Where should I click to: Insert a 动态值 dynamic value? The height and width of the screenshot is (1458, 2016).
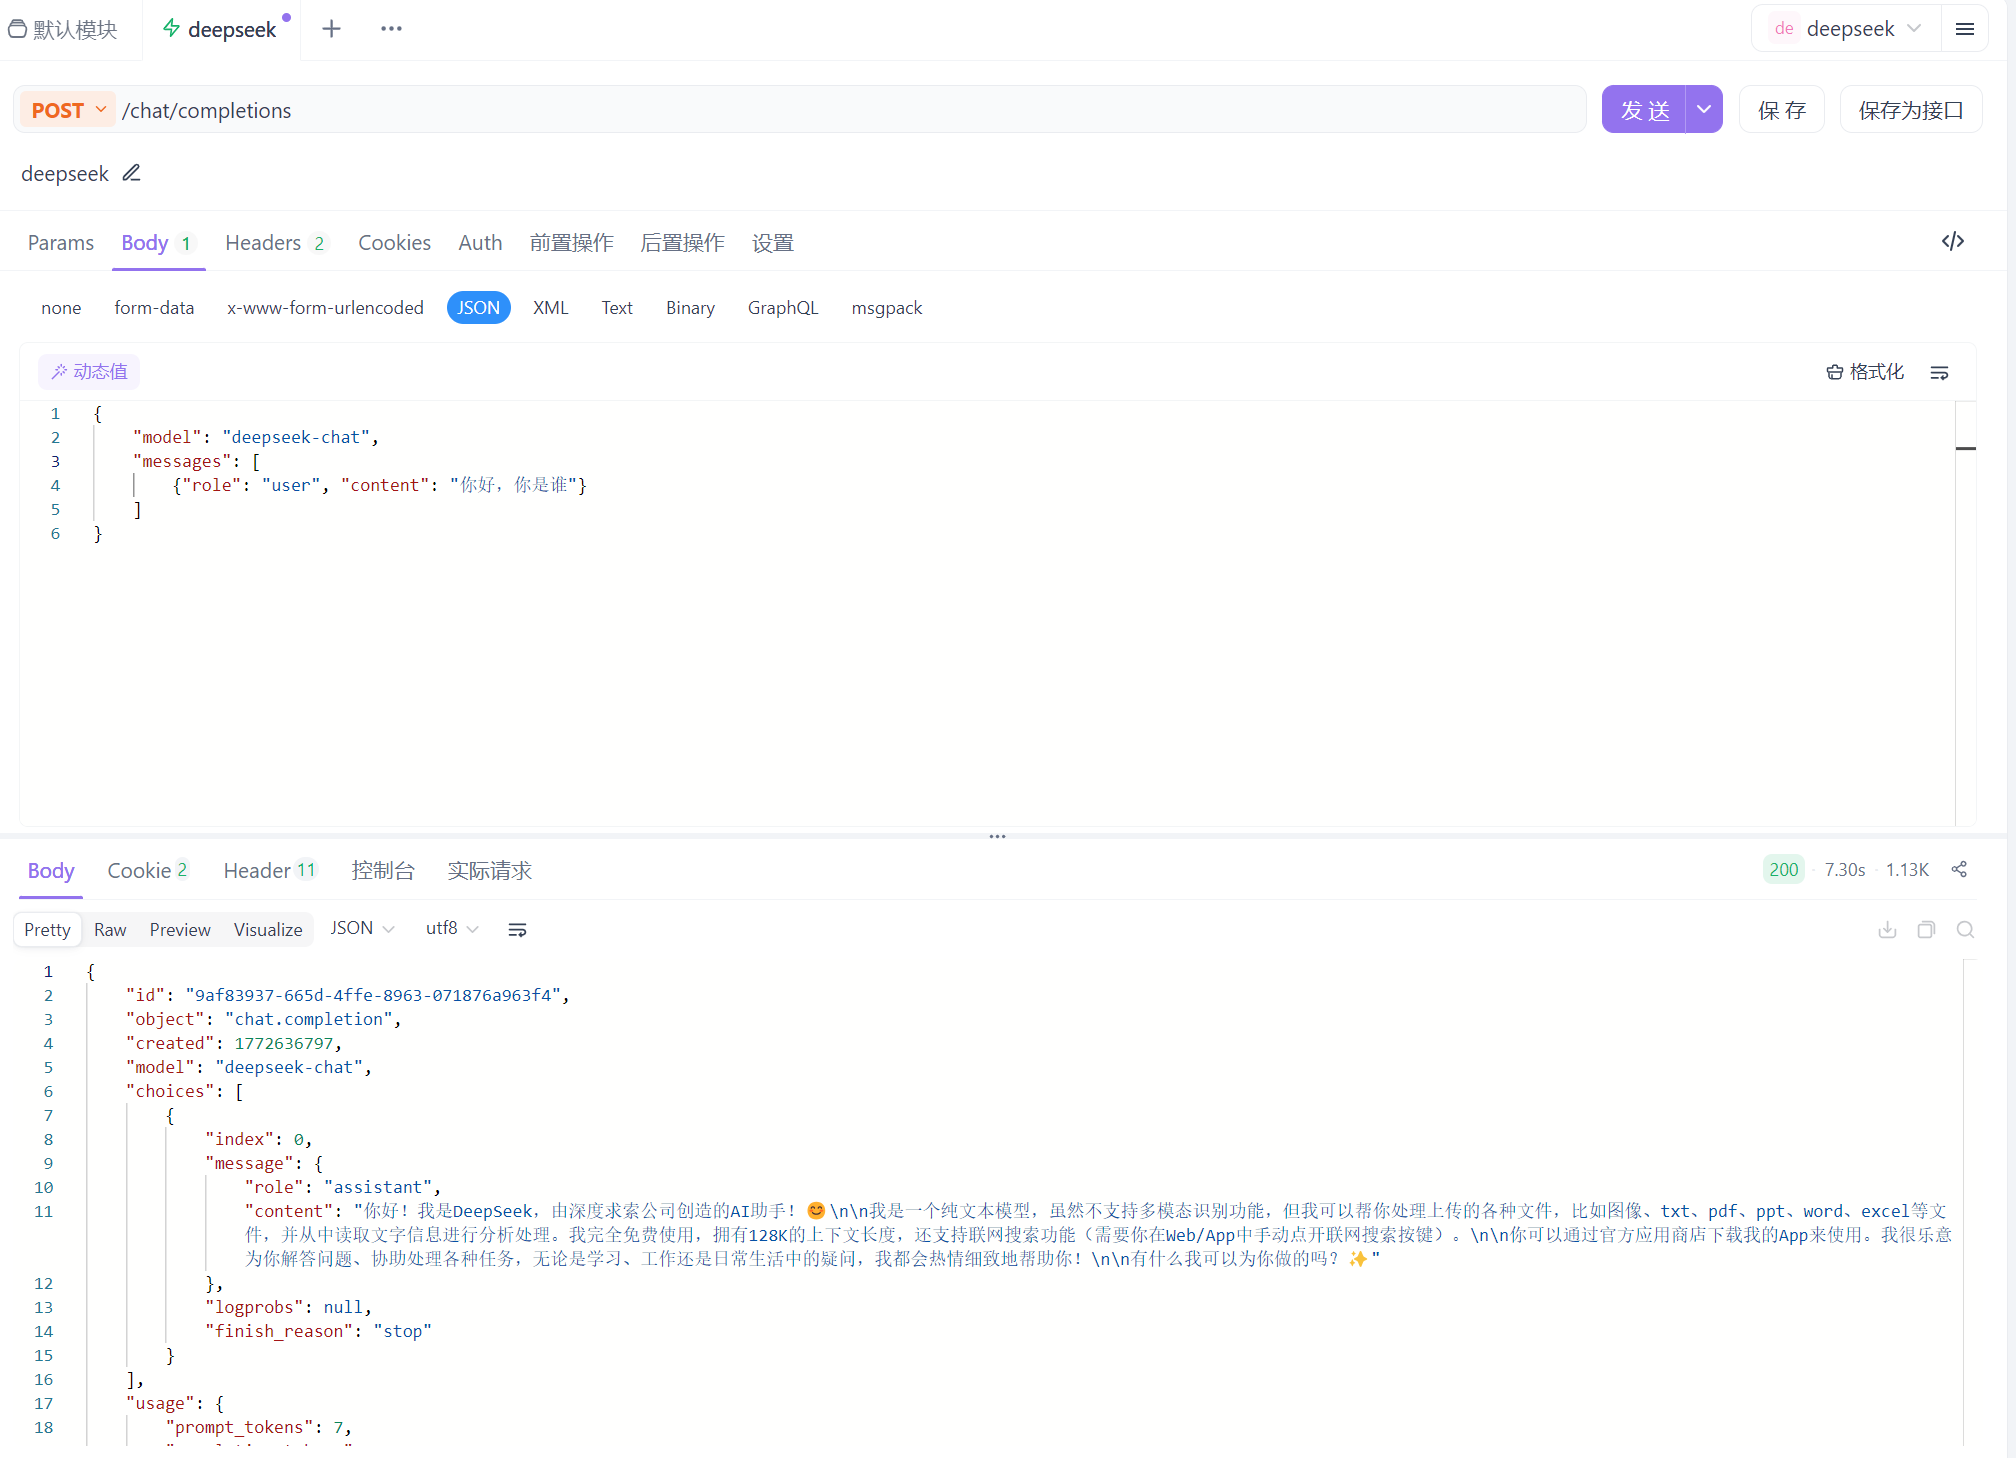89,372
